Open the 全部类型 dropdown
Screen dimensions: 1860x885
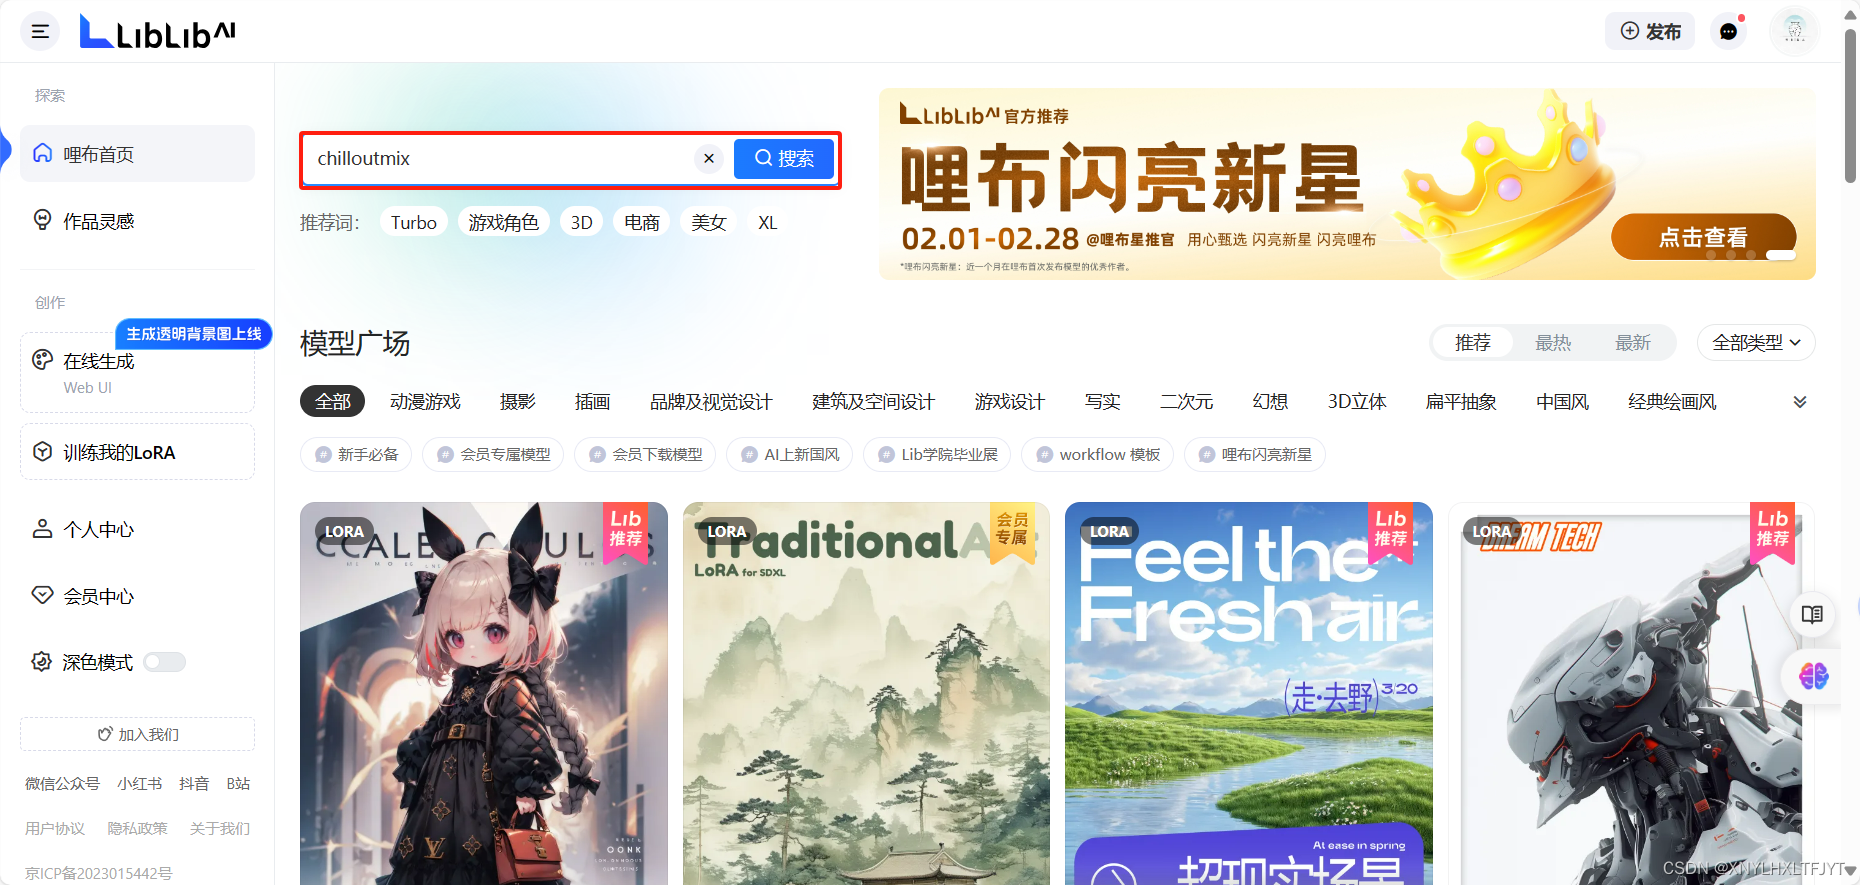(1756, 343)
